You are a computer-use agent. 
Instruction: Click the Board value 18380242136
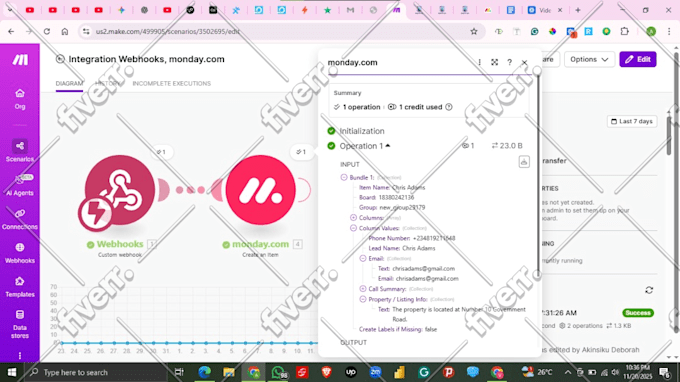[x=396, y=197]
